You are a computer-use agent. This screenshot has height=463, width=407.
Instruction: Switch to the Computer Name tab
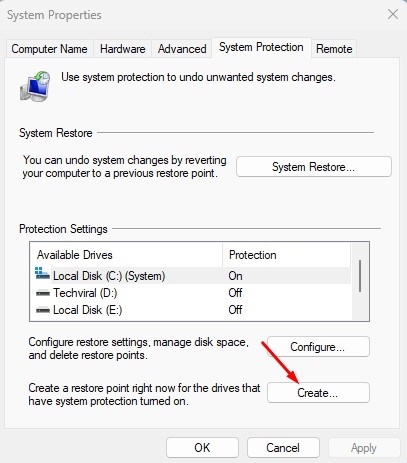click(x=49, y=49)
